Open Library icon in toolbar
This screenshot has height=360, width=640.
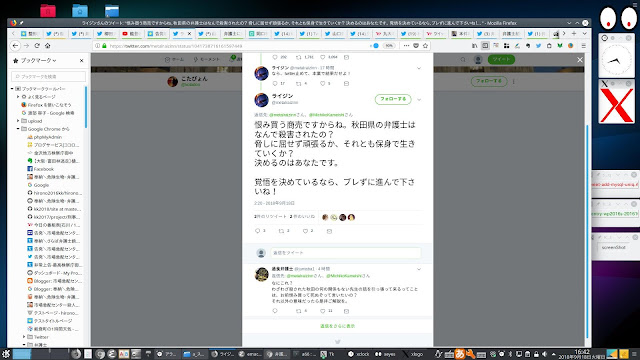[x=474, y=46]
